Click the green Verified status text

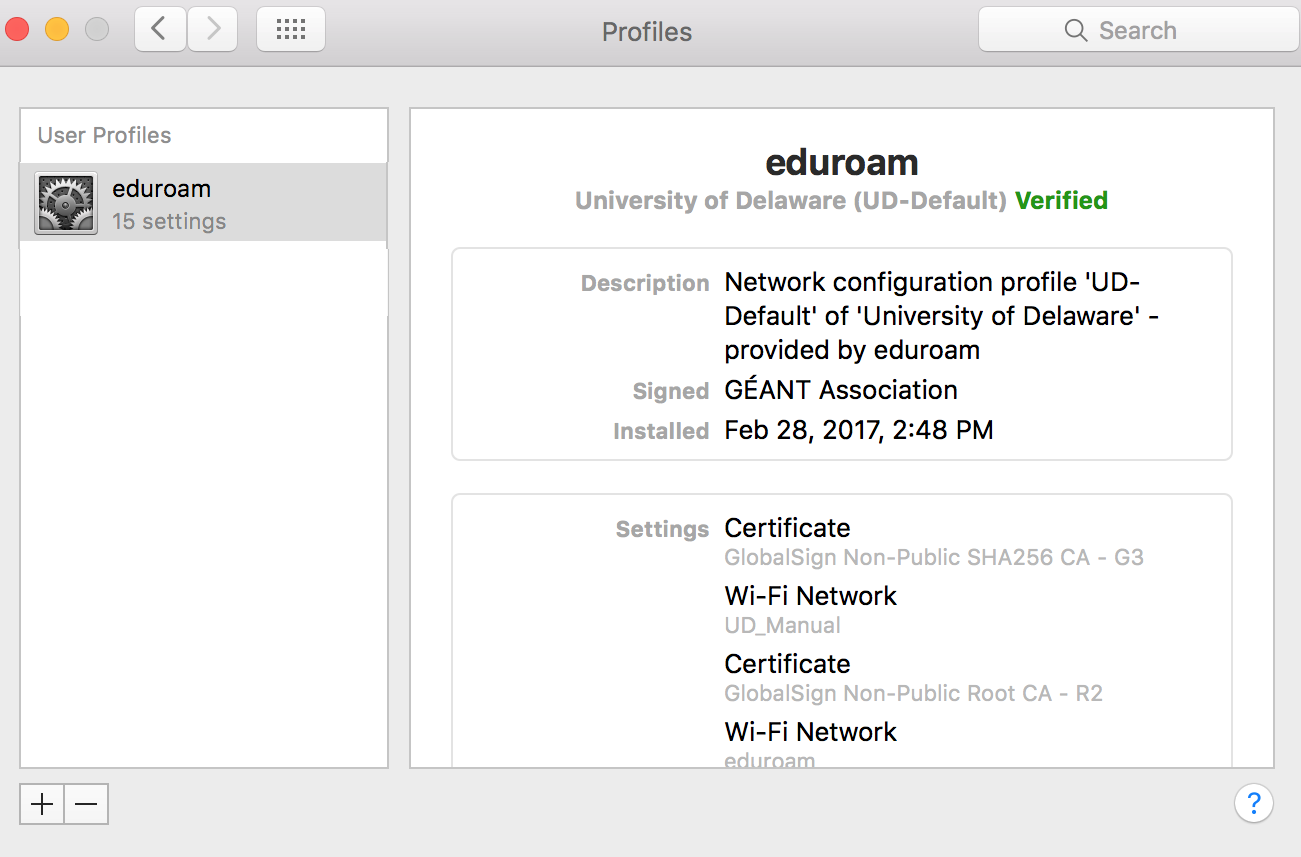(x=1061, y=200)
